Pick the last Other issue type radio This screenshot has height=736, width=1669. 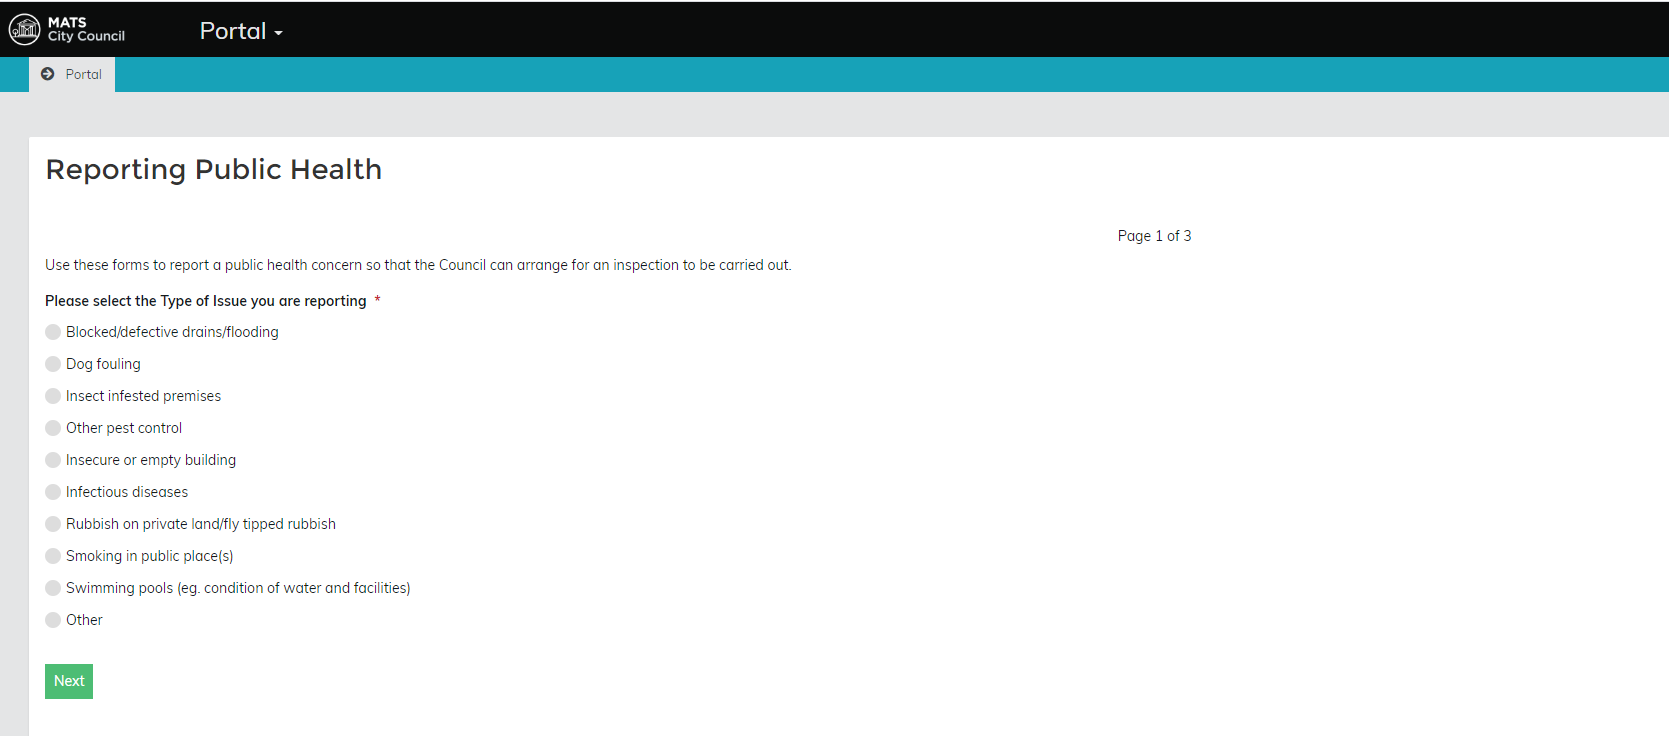click(53, 620)
